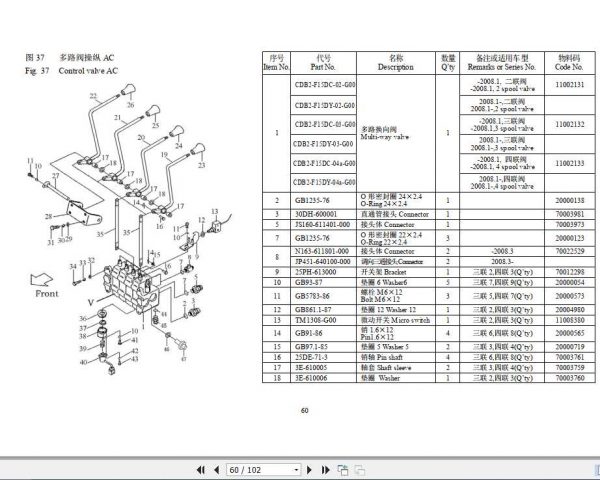Click the 'Description' column header
The width and height of the screenshot is (600, 480).
396,63
